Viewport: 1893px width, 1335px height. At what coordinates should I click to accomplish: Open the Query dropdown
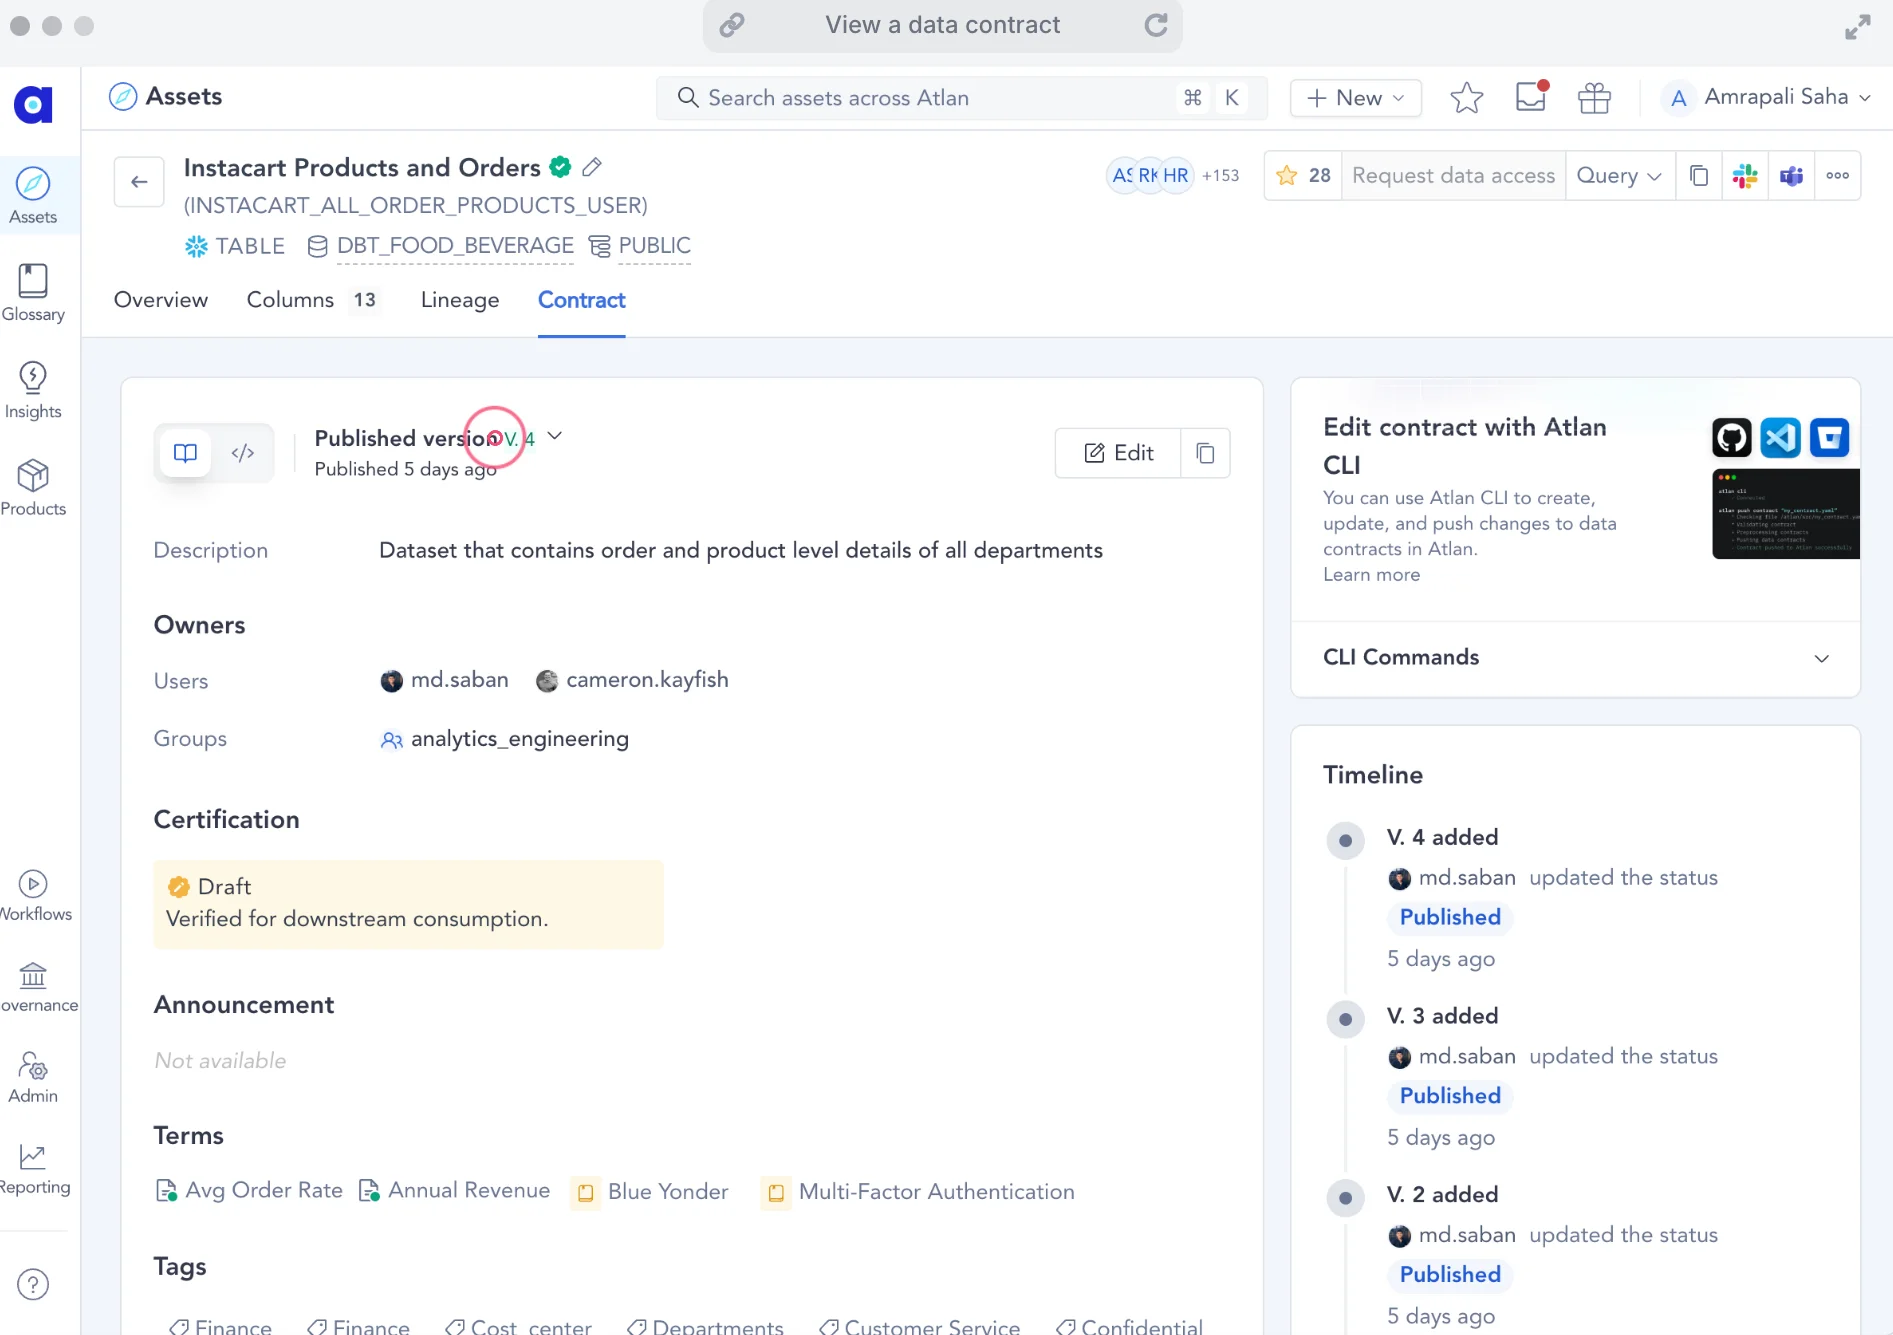pyautogui.click(x=1618, y=175)
